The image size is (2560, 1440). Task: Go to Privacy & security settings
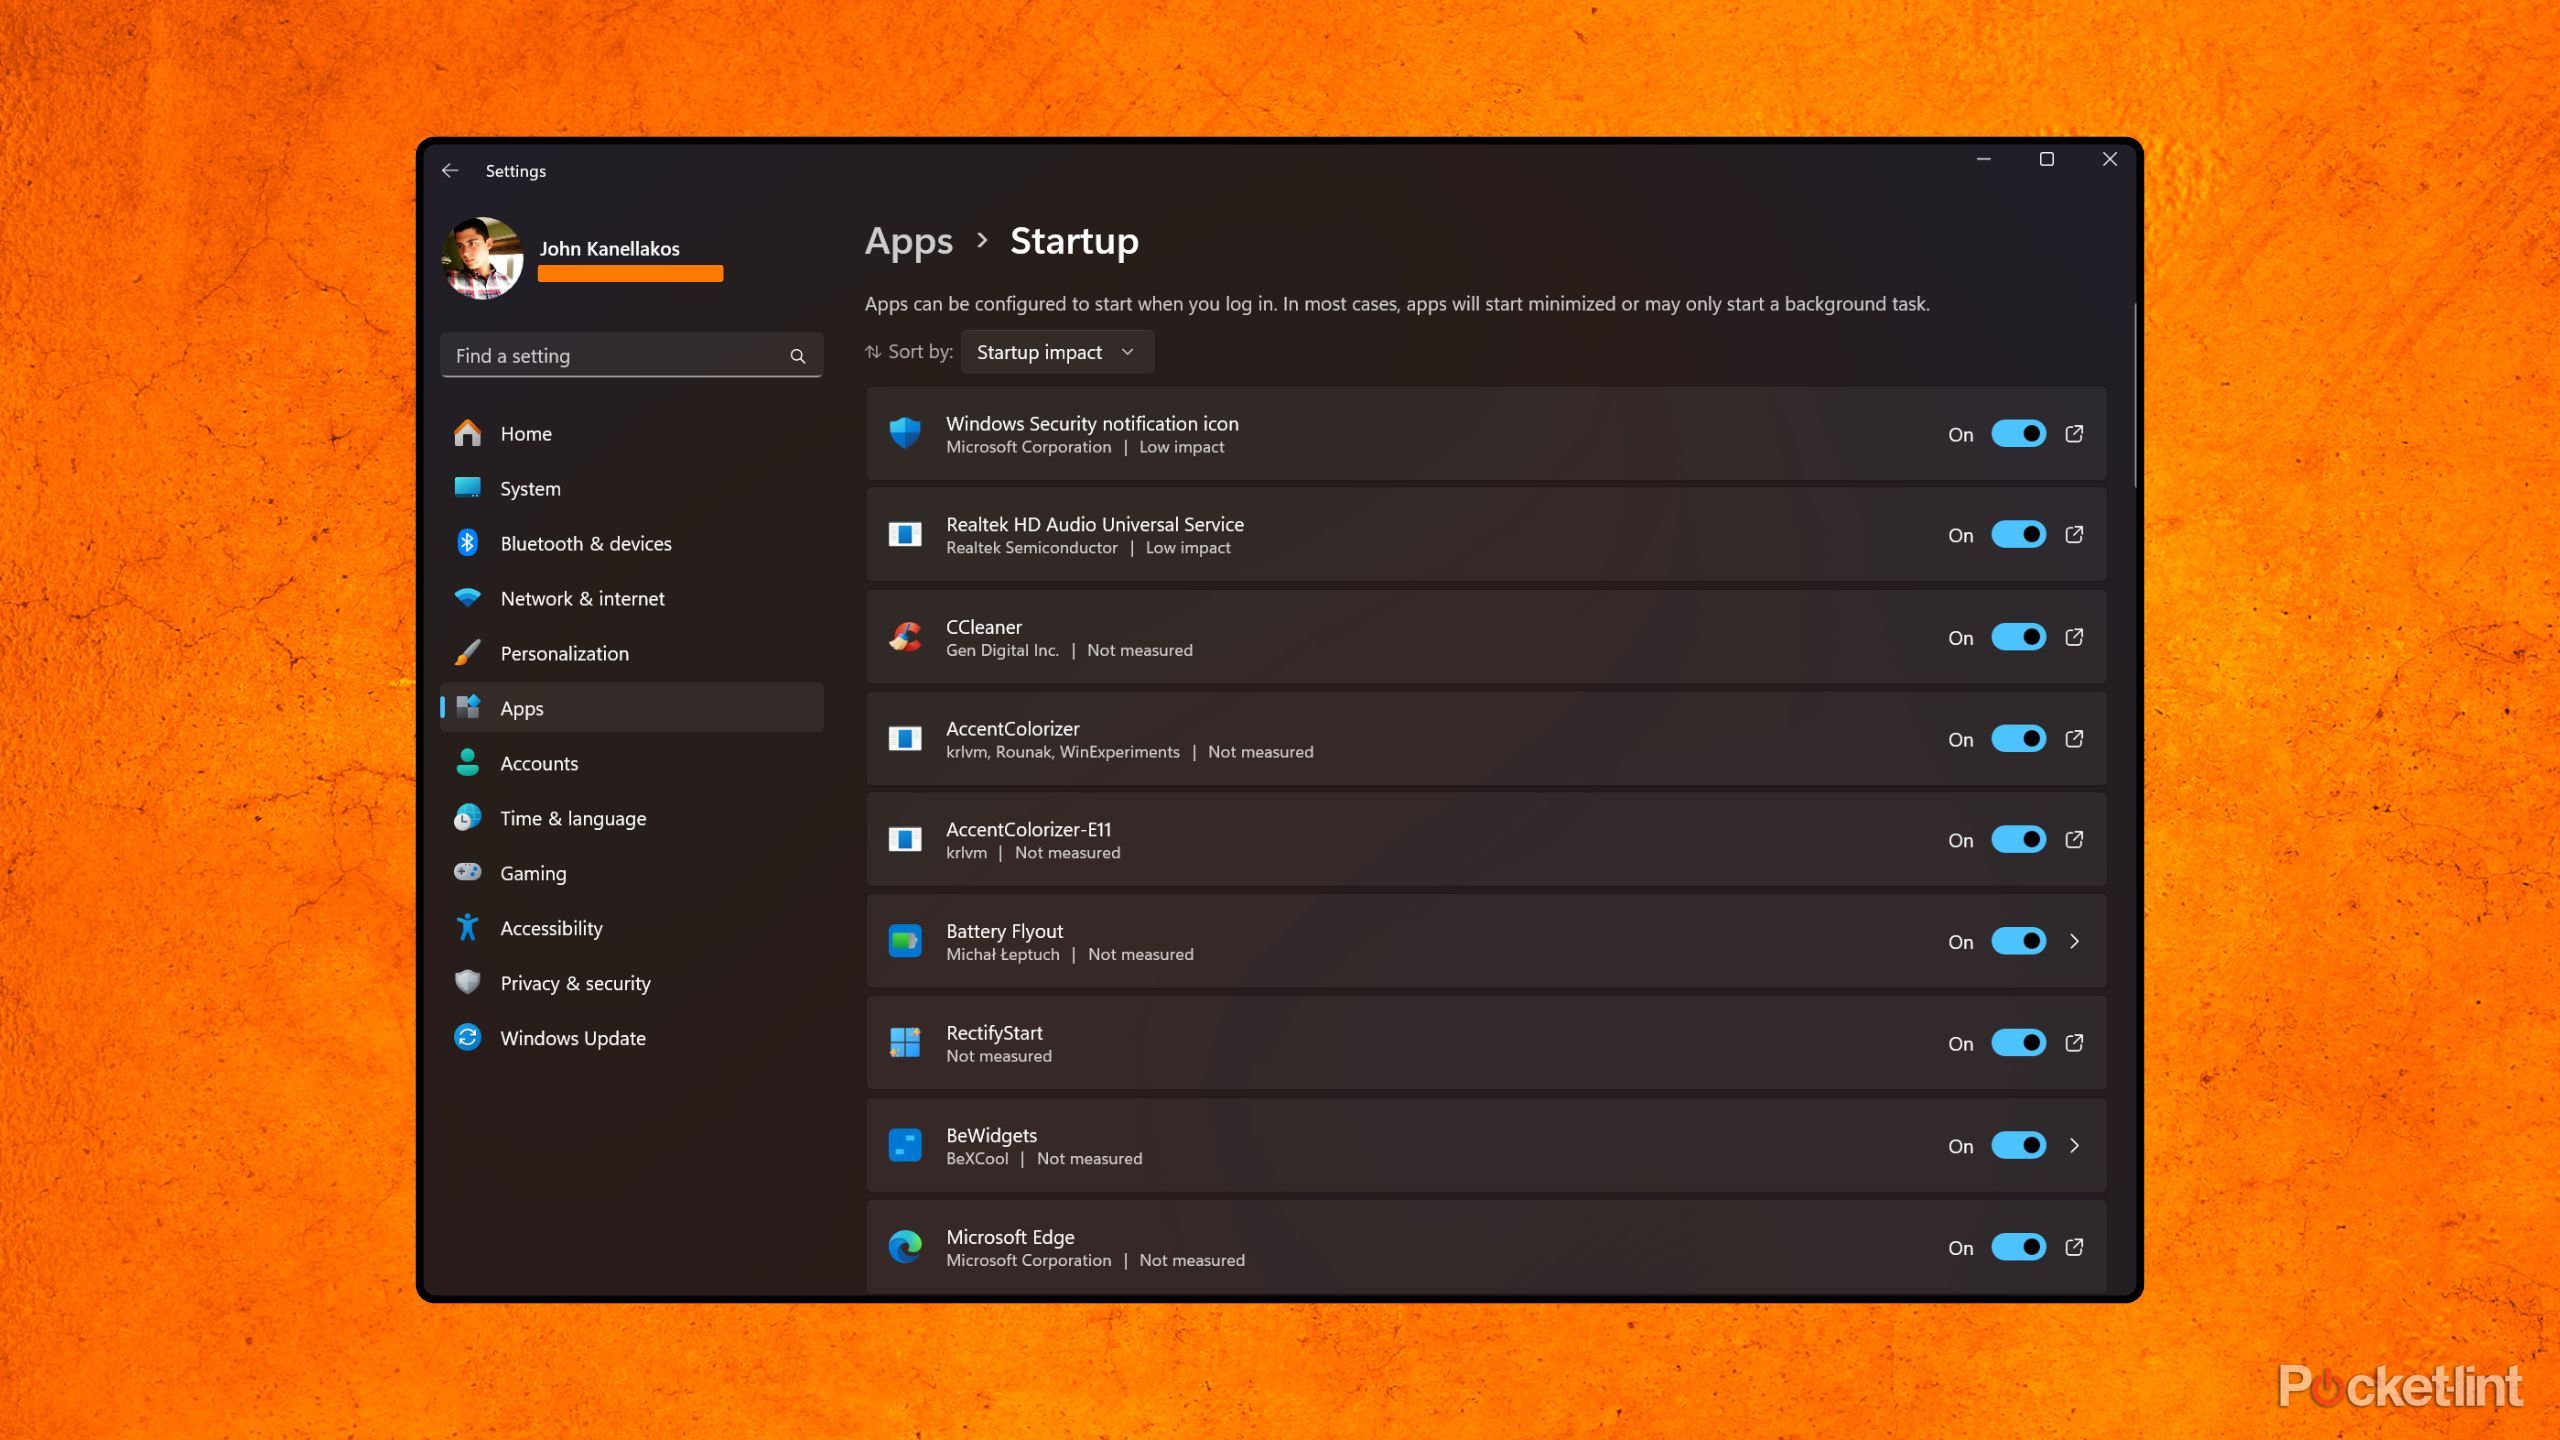[x=575, y=983]
